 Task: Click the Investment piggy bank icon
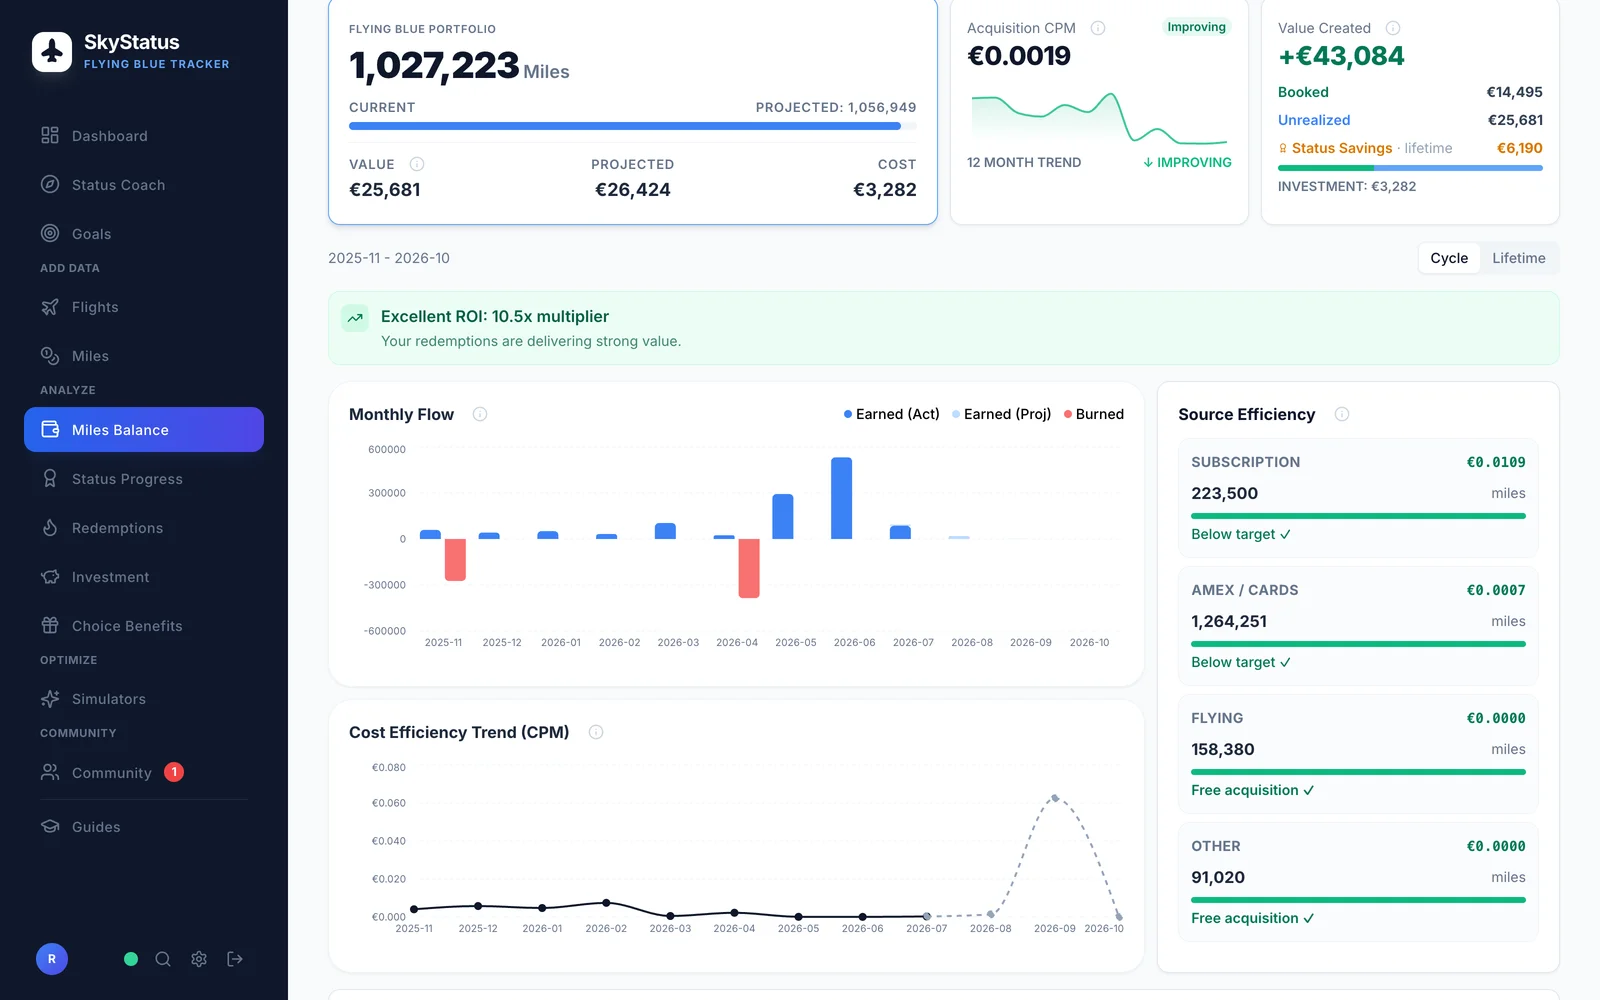50,577
